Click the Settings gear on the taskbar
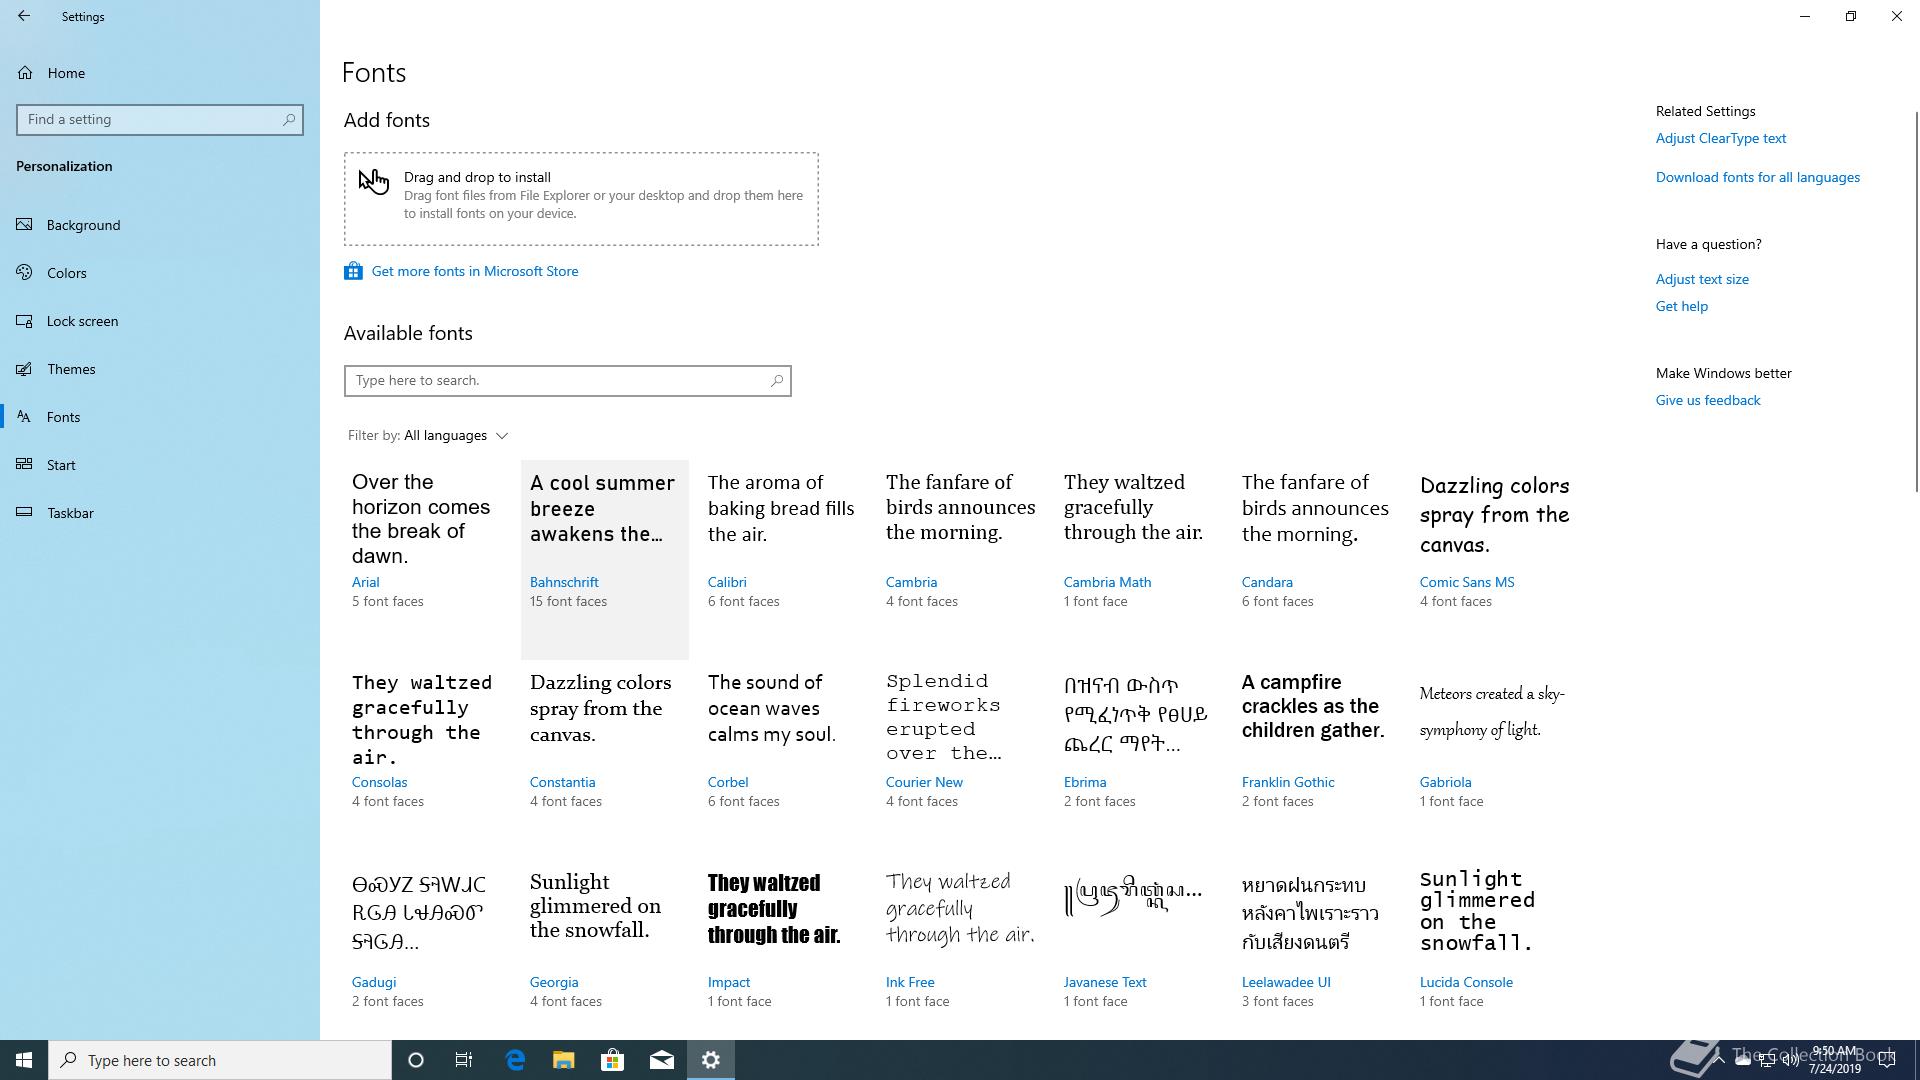 pos(711,1060)
